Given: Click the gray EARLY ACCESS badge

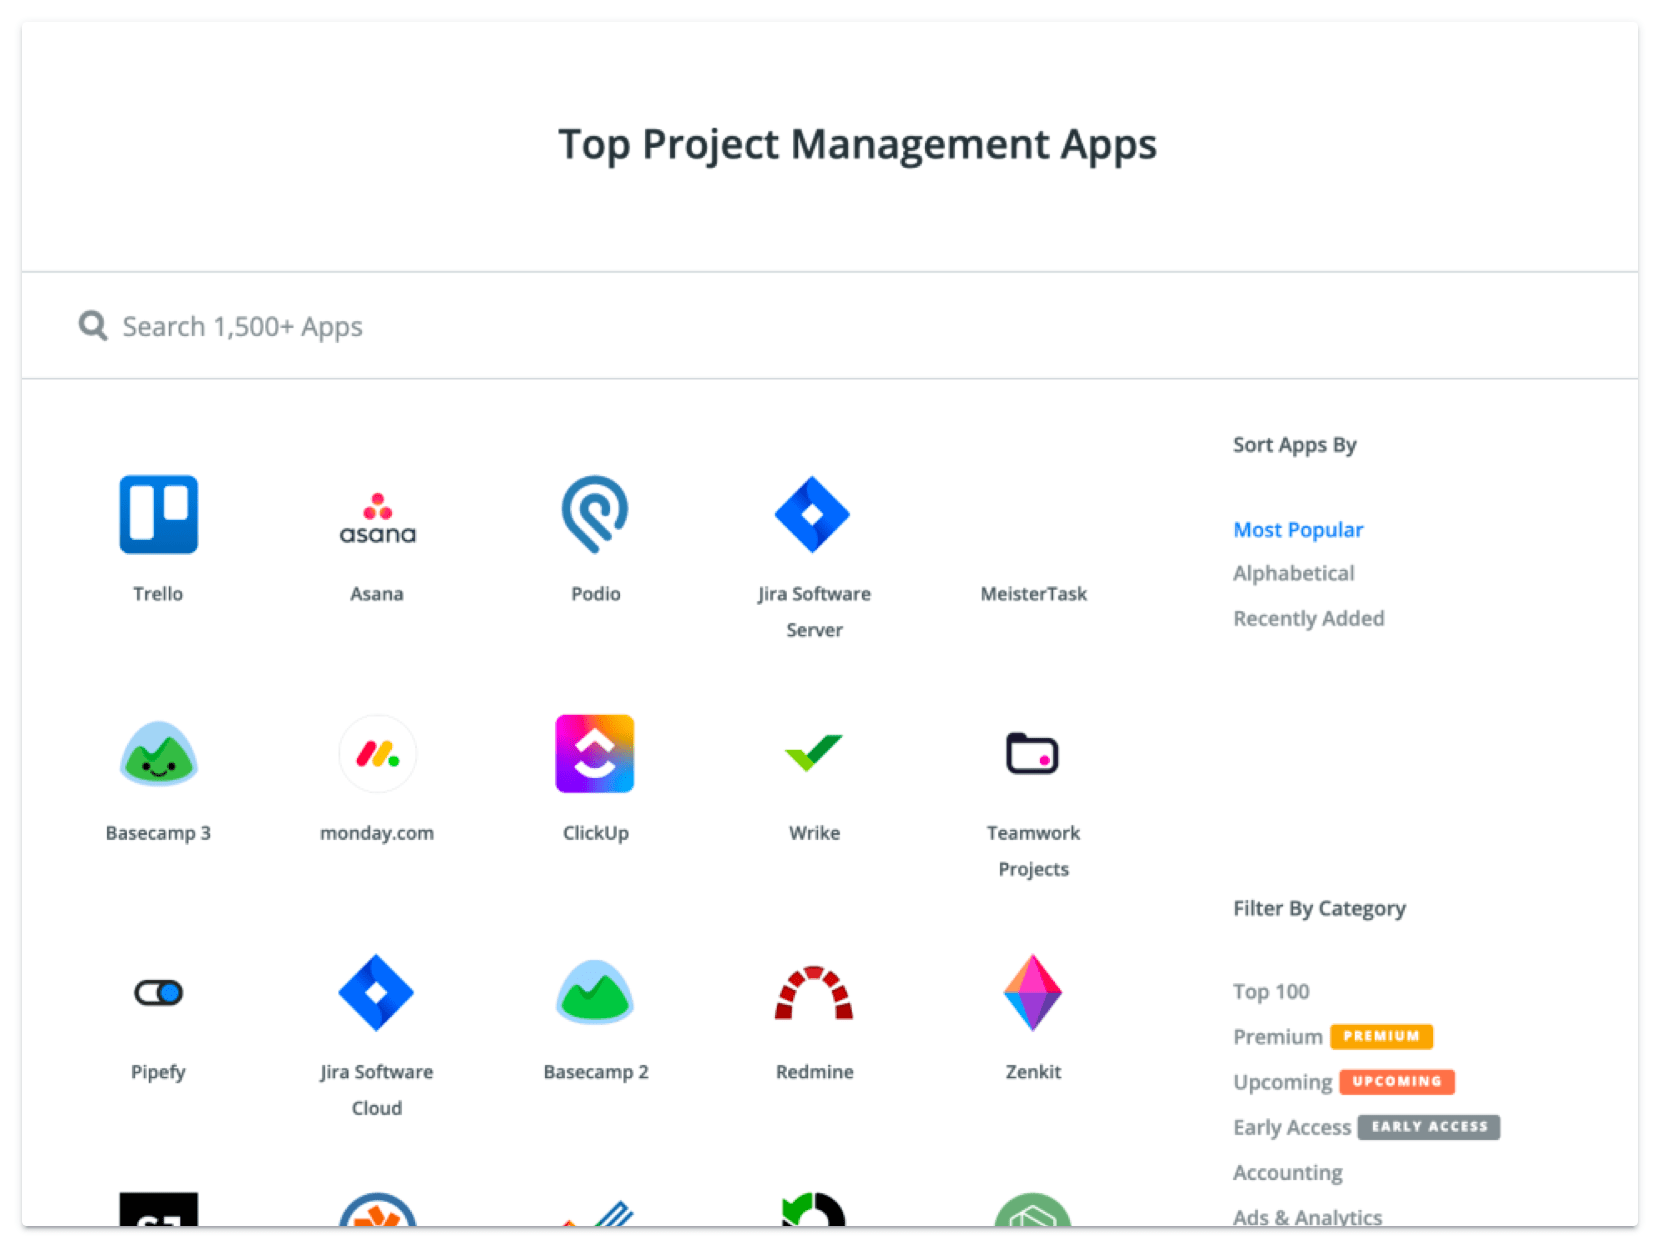Looking at the screenshot, I should (x=1428, y=1127).
